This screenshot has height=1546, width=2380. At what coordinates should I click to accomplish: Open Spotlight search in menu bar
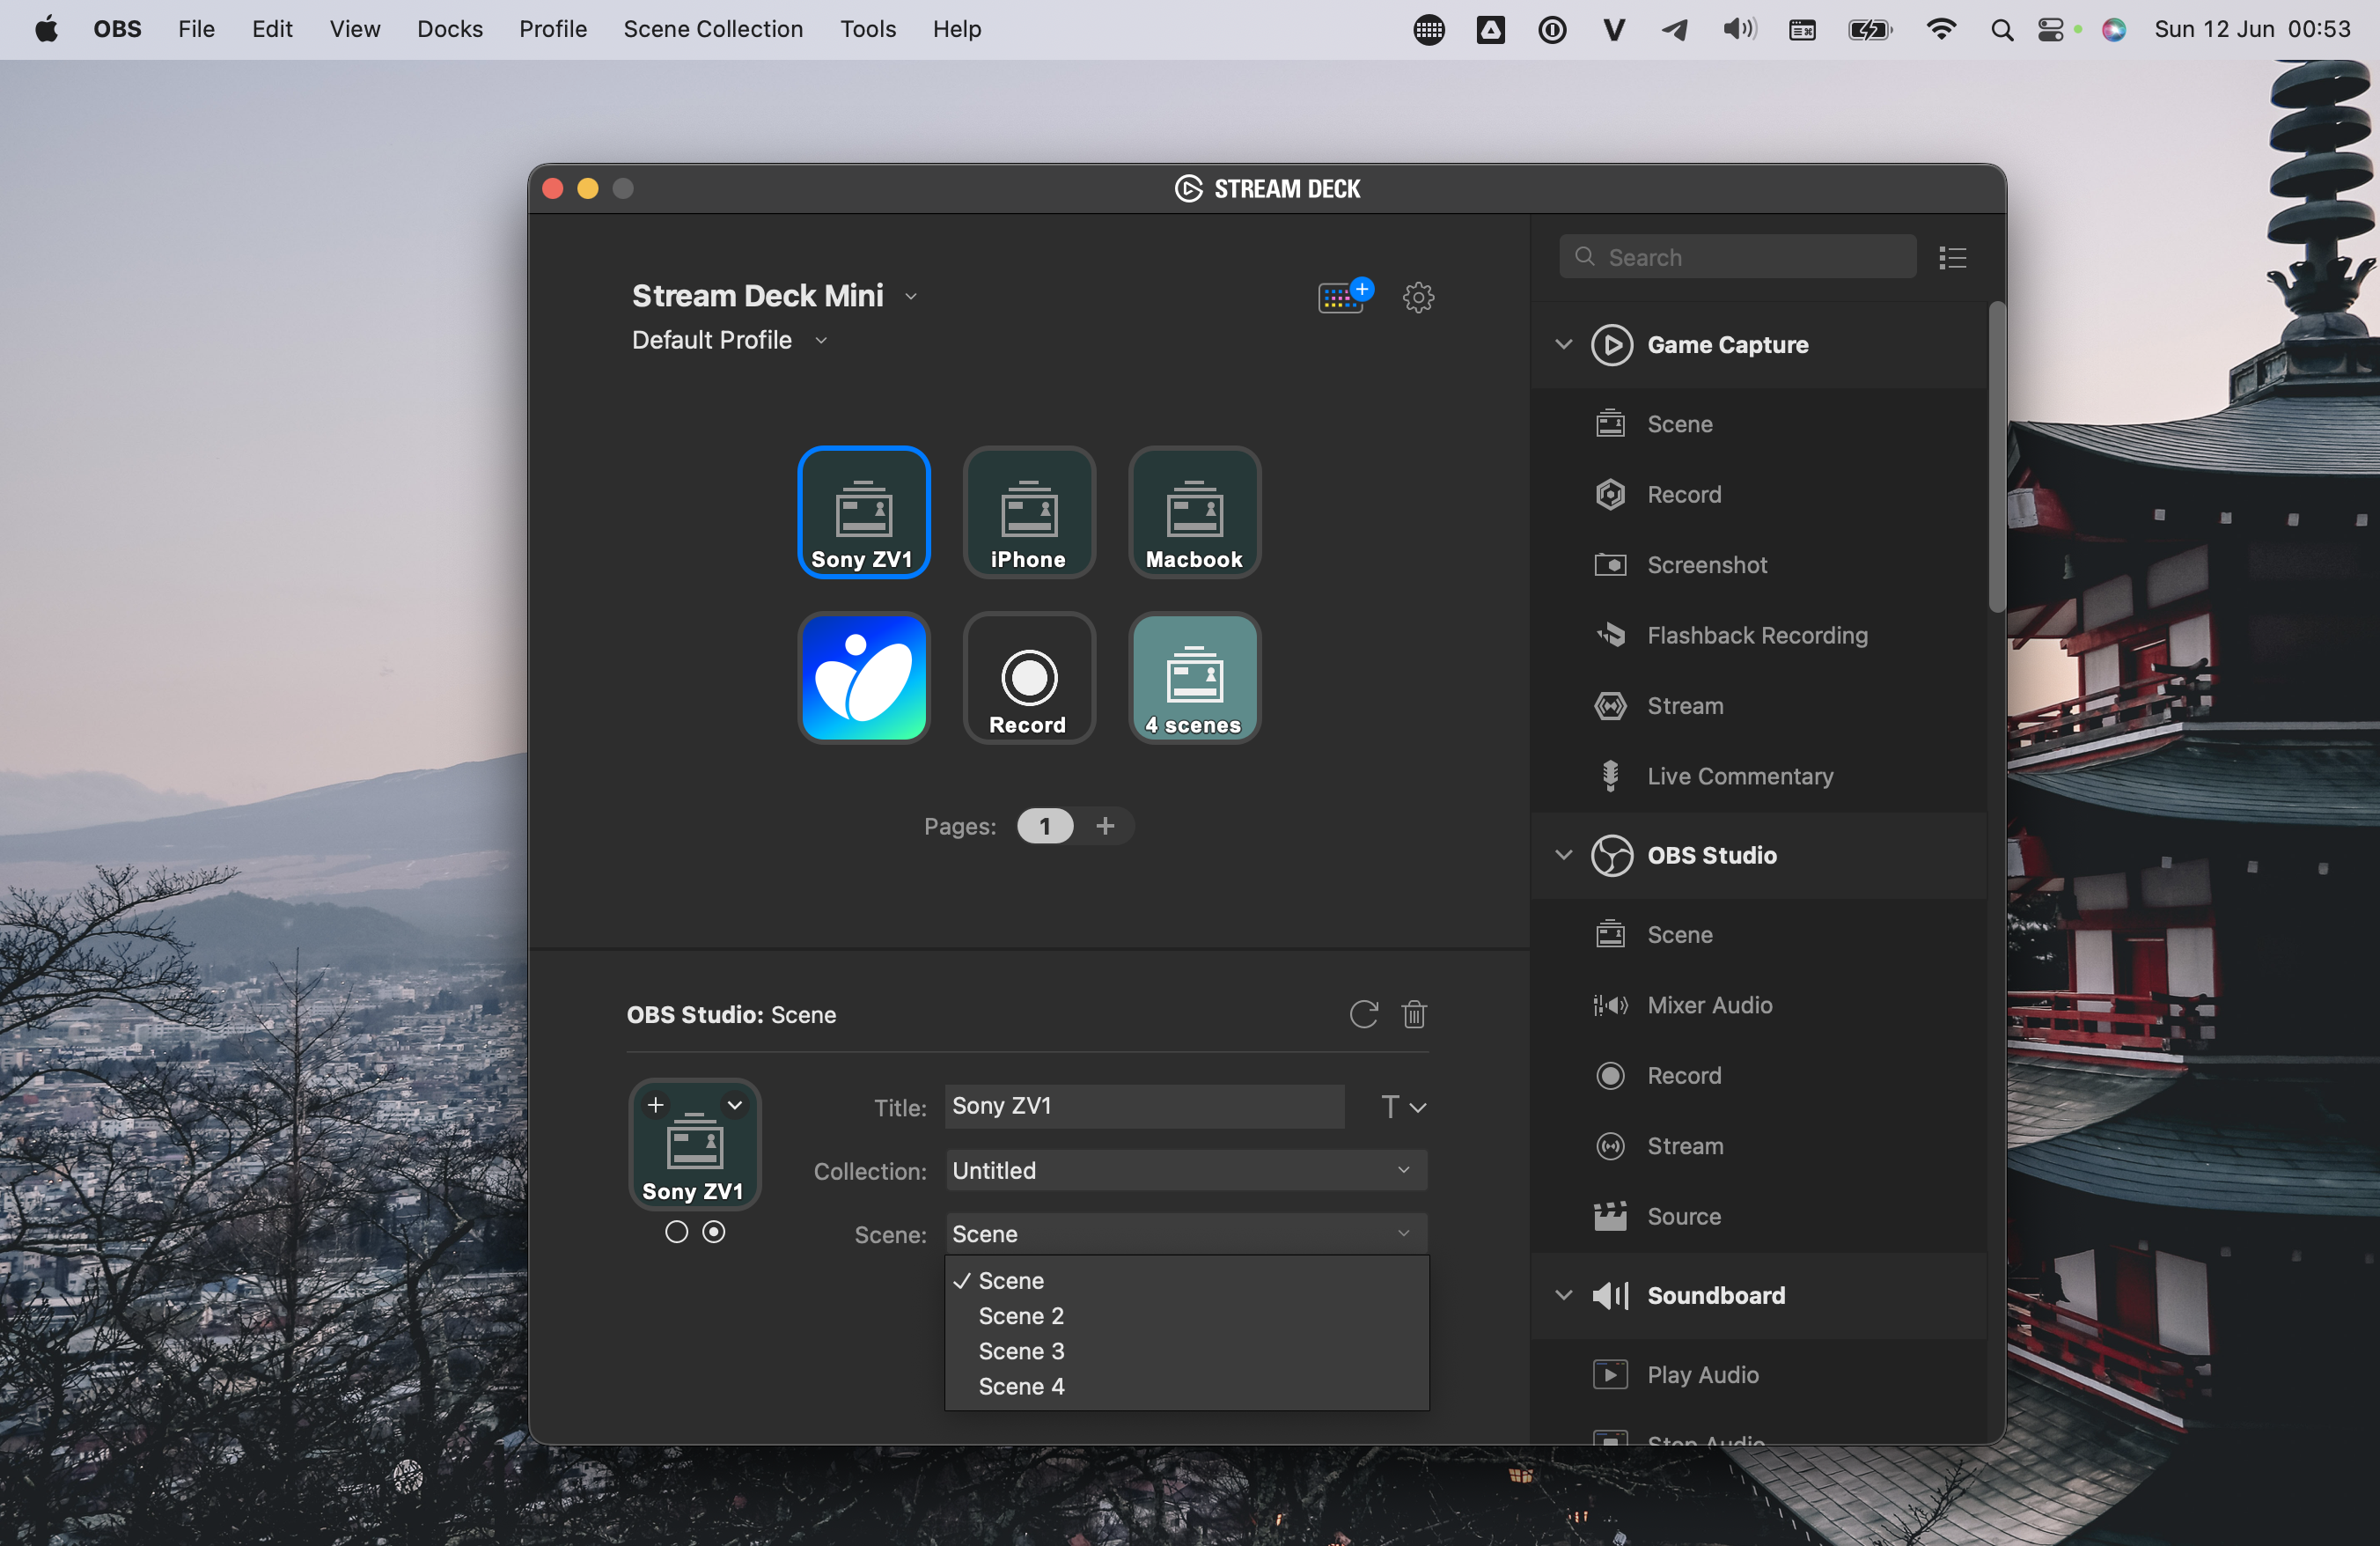point(2001,30)
